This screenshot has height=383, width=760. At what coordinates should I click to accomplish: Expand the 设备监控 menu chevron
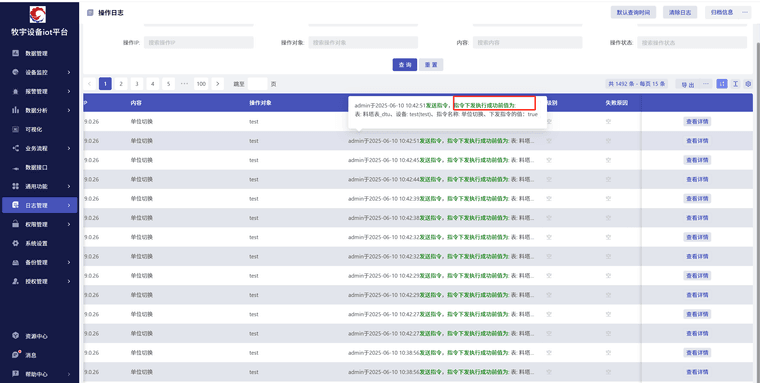(x=69, y=72)
